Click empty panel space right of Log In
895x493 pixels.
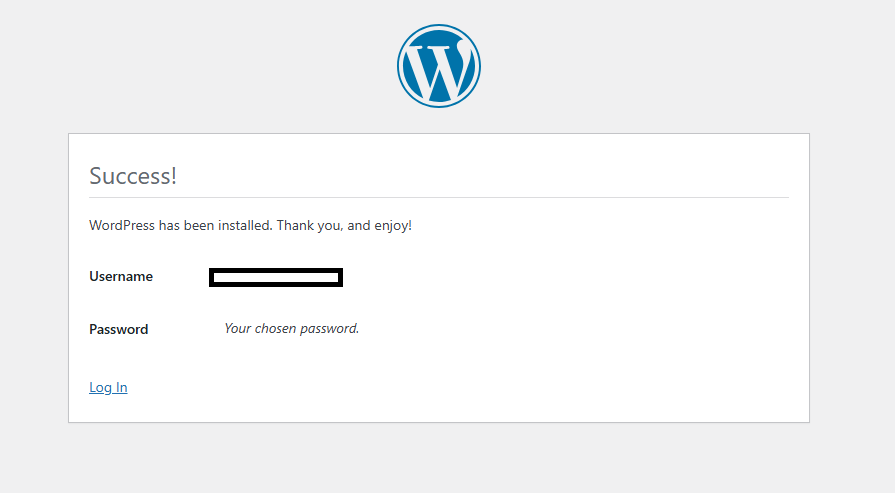click(450, 388)
